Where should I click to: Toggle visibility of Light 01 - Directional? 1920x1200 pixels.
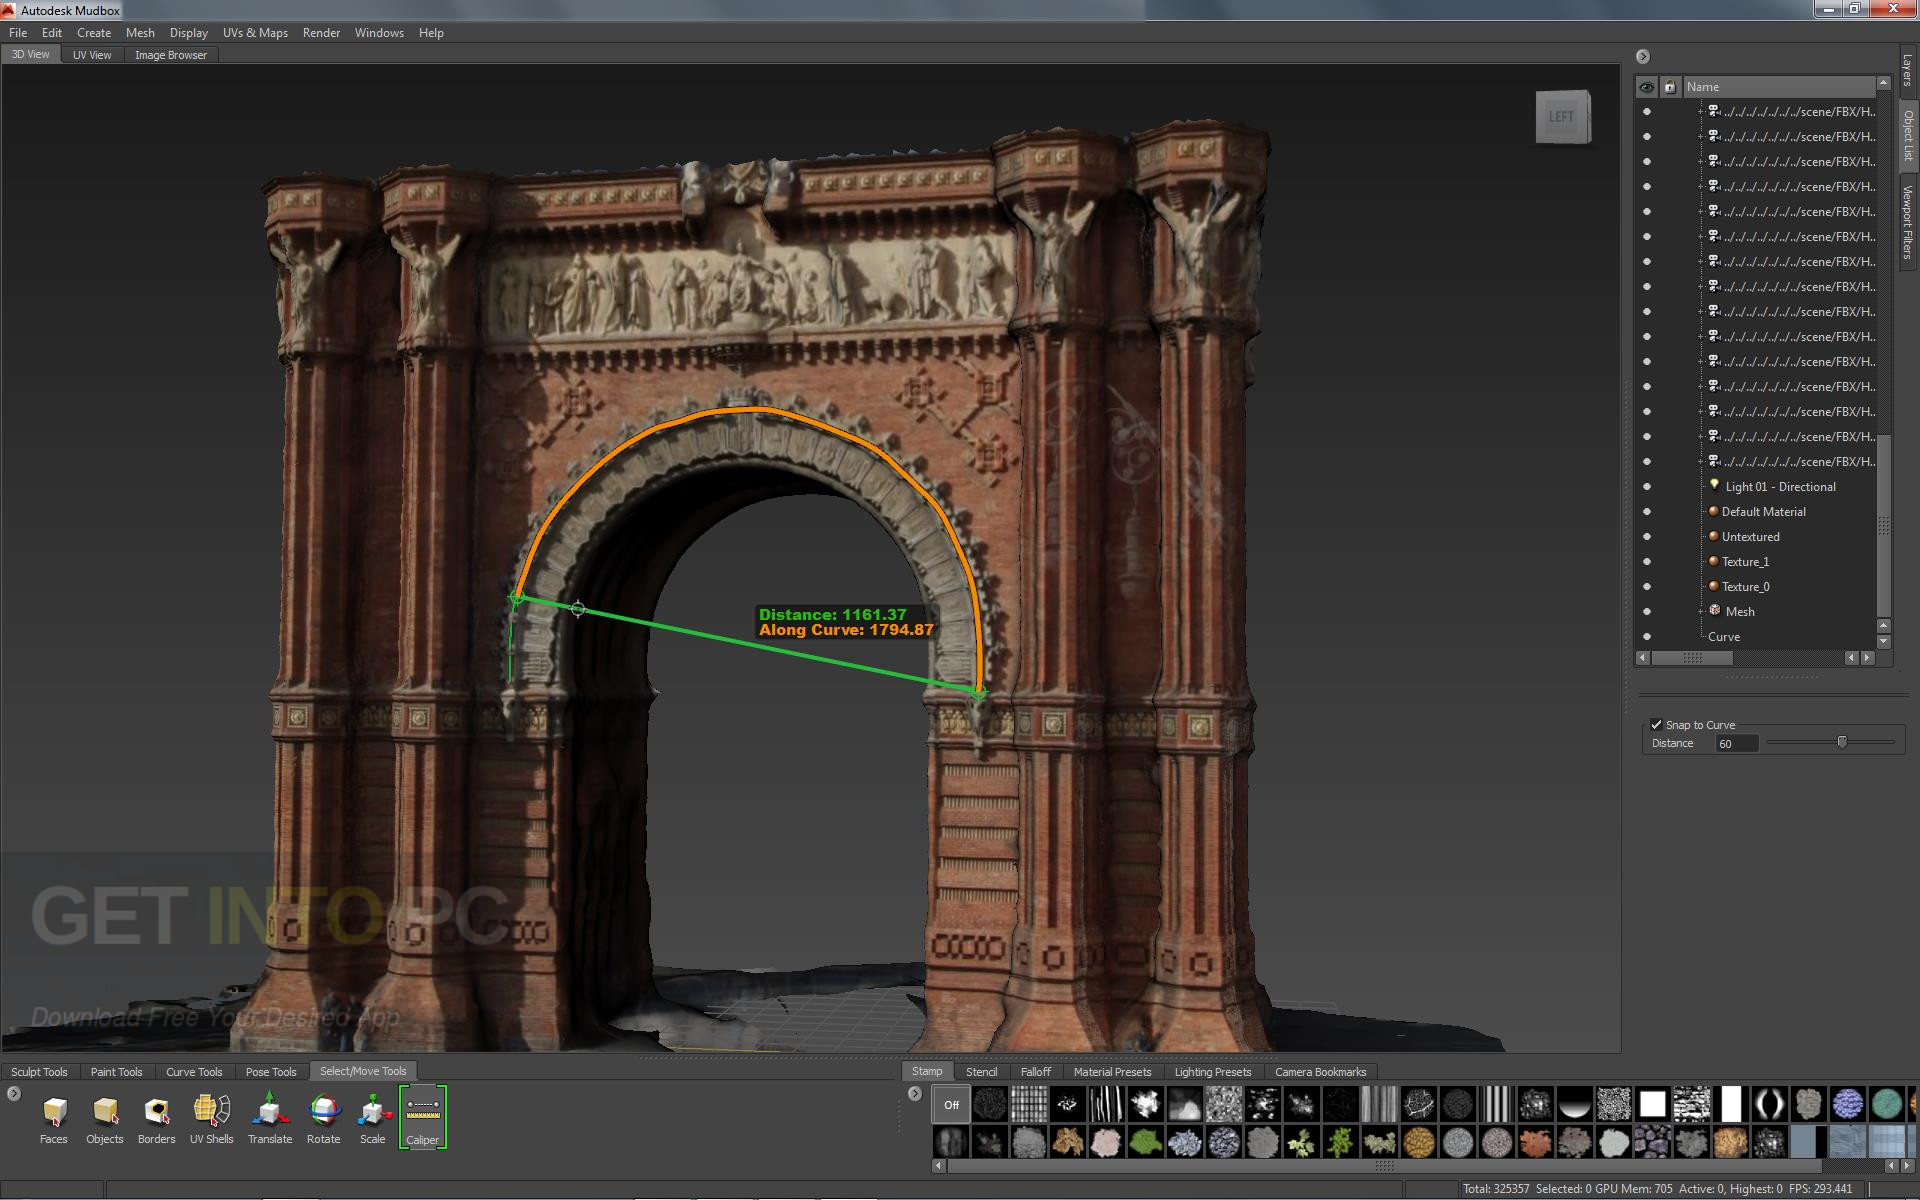point(1647,487)
